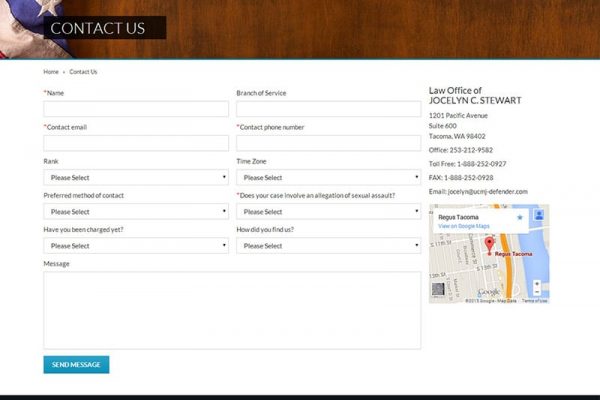600x400 pixels.
Task: Click the Branch of Service input field
Action: pos(329,109)
